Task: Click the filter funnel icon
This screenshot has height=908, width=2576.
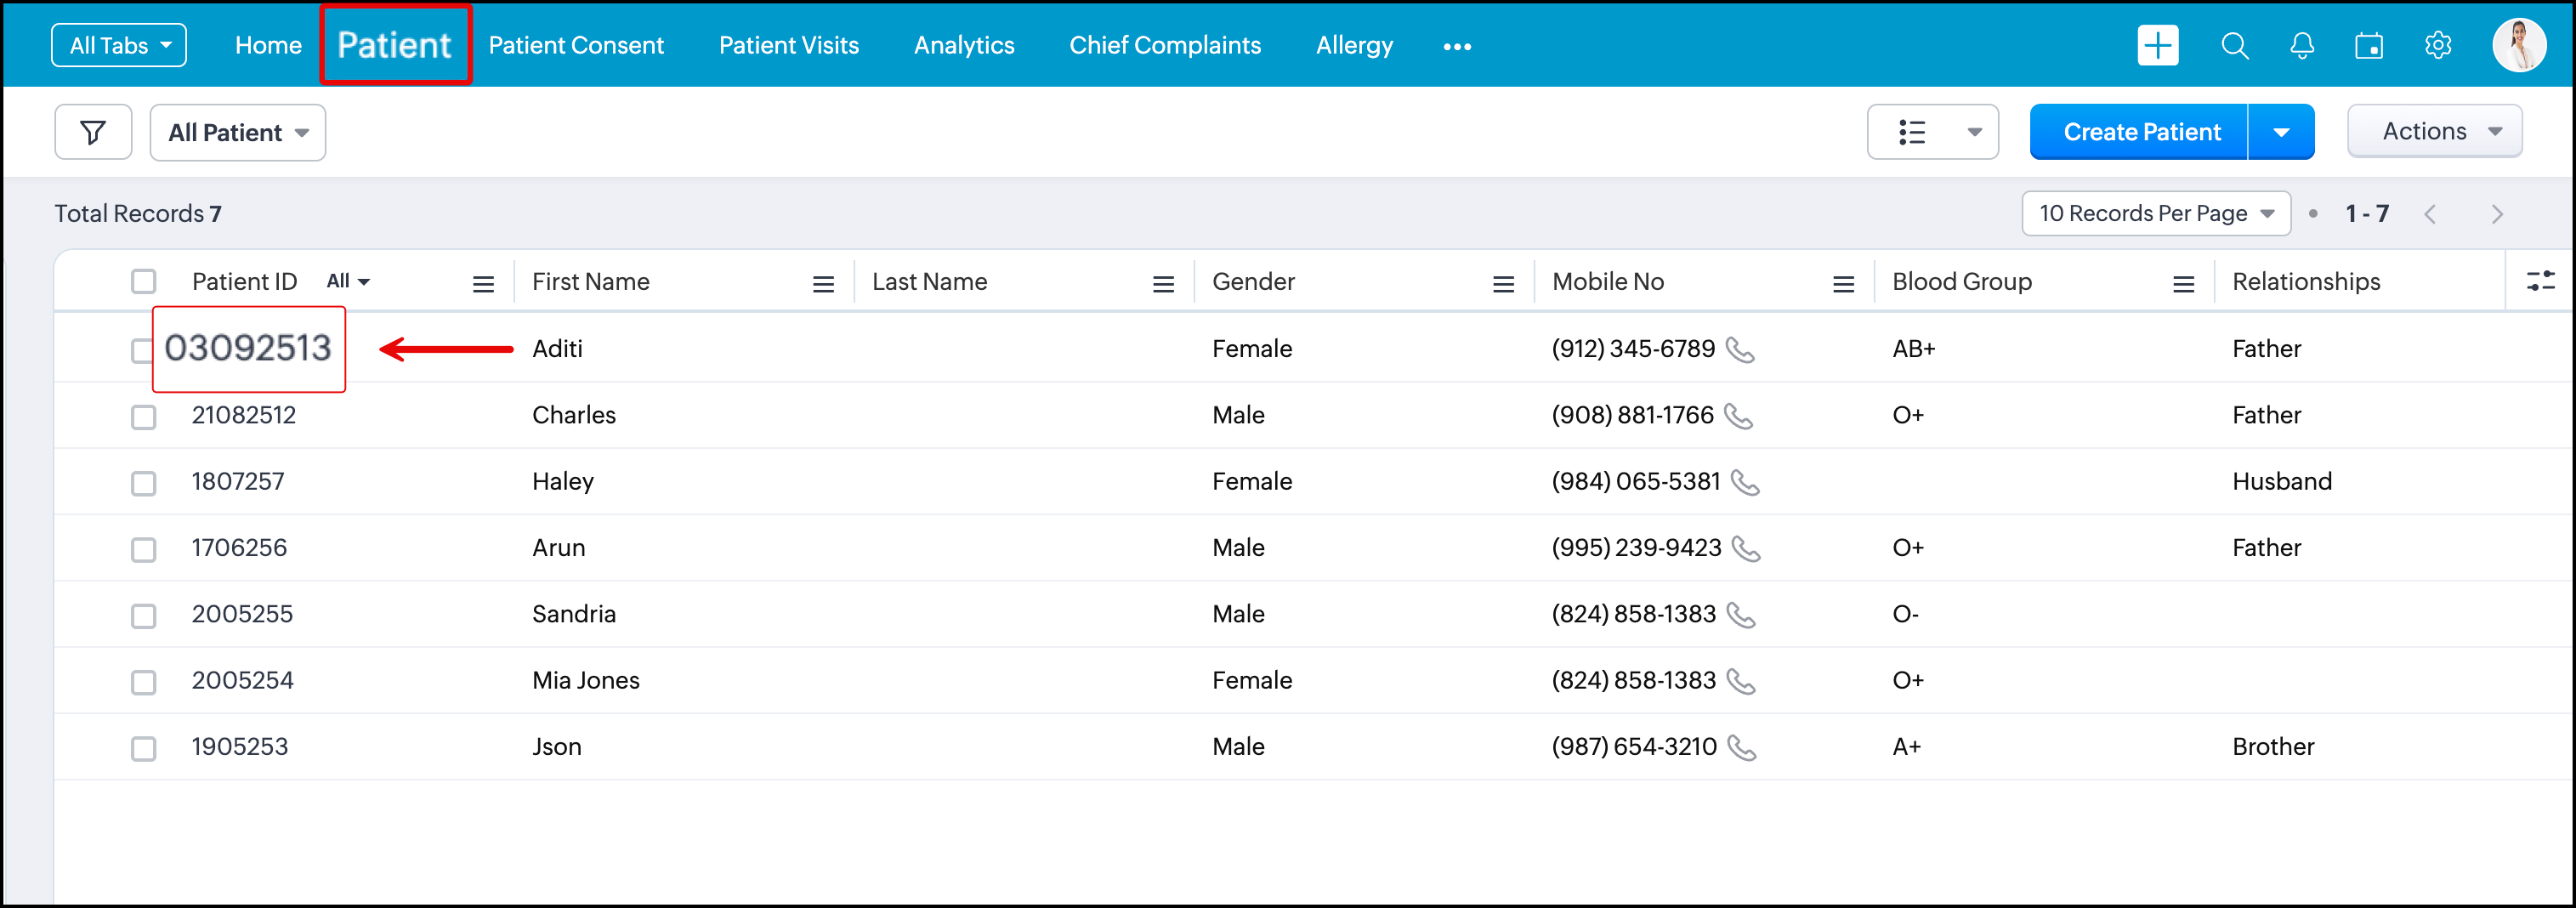Action: pos(93,132)
